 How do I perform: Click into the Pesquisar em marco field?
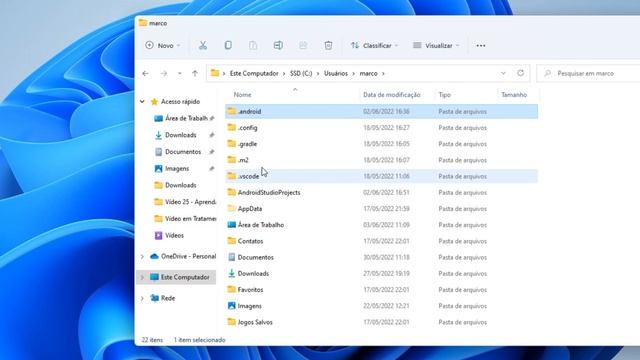coord(588,73)
